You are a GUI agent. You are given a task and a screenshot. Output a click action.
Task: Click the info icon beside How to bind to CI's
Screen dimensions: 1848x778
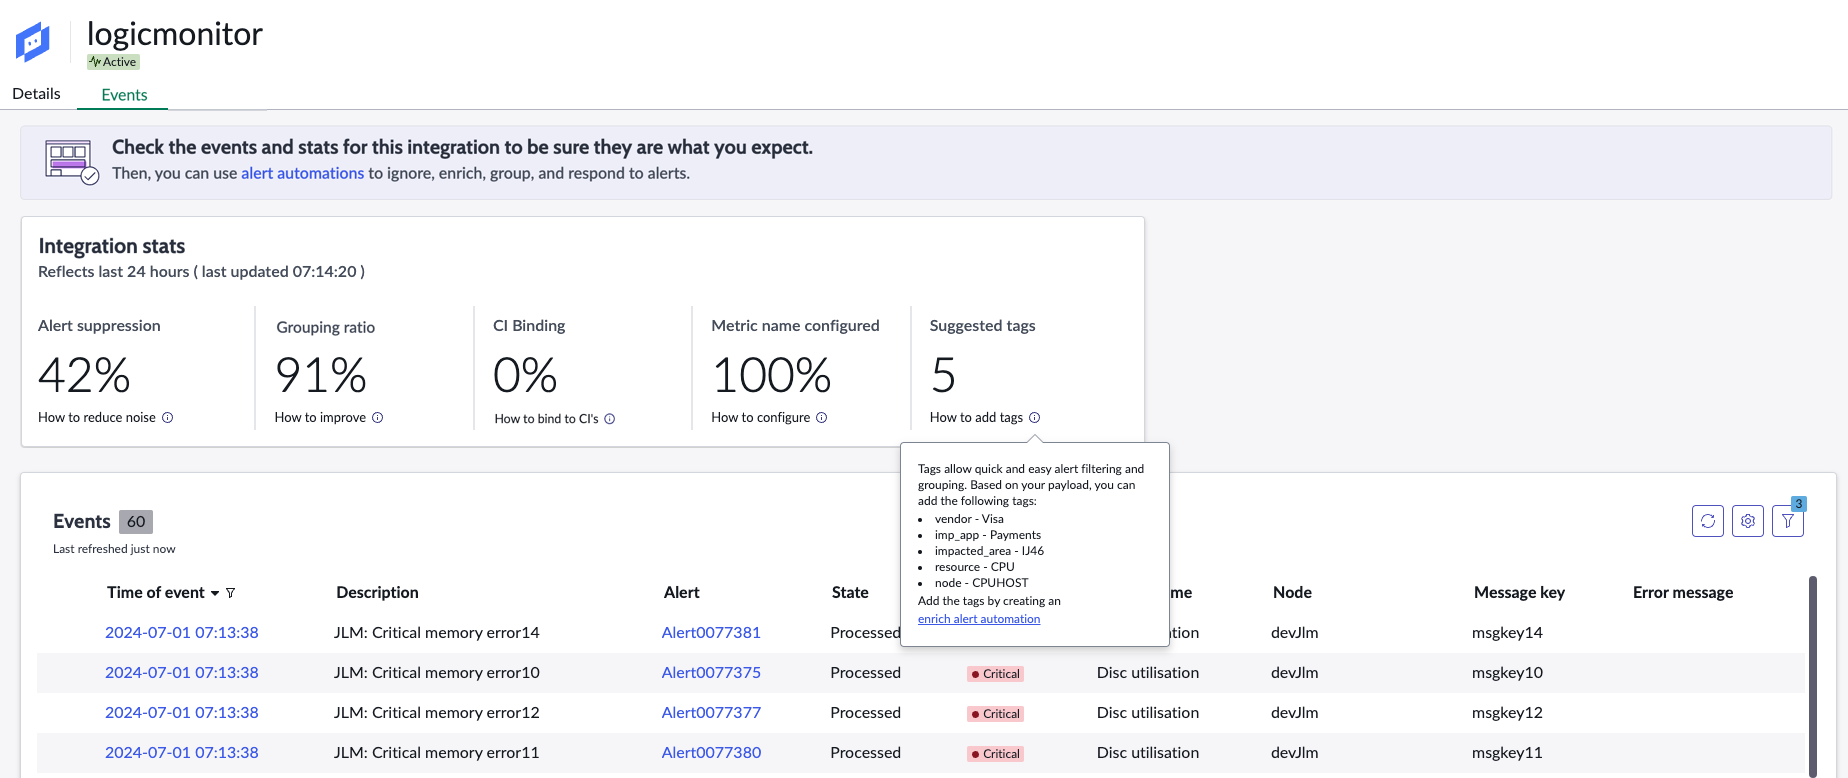[610, 419]
